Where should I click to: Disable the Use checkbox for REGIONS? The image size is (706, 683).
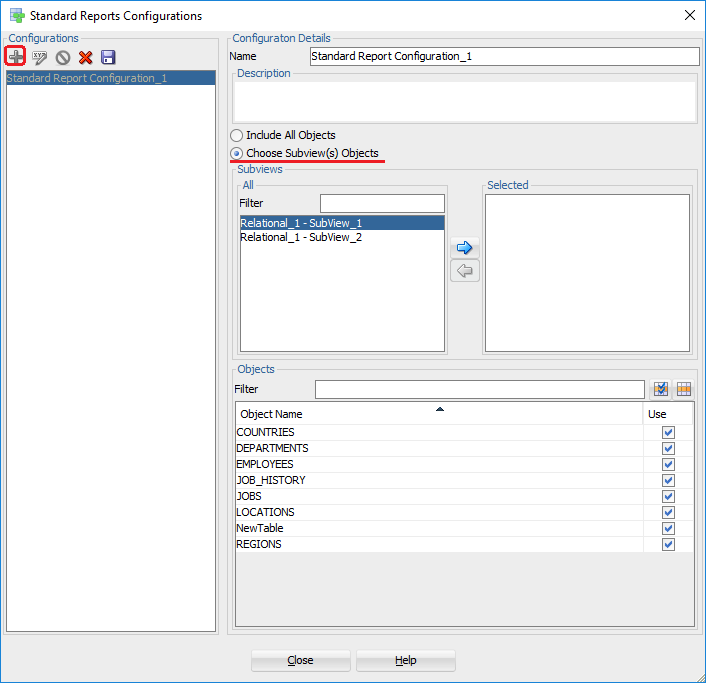point(668,545)
